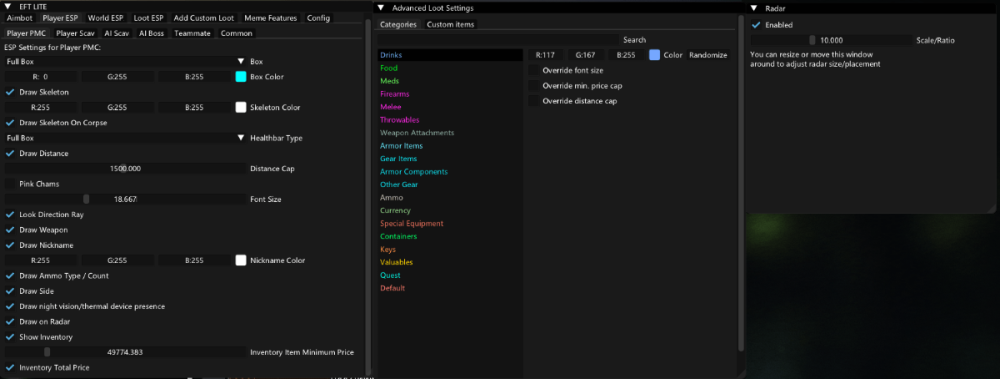Click the Randomize color button

click(708, 55)
